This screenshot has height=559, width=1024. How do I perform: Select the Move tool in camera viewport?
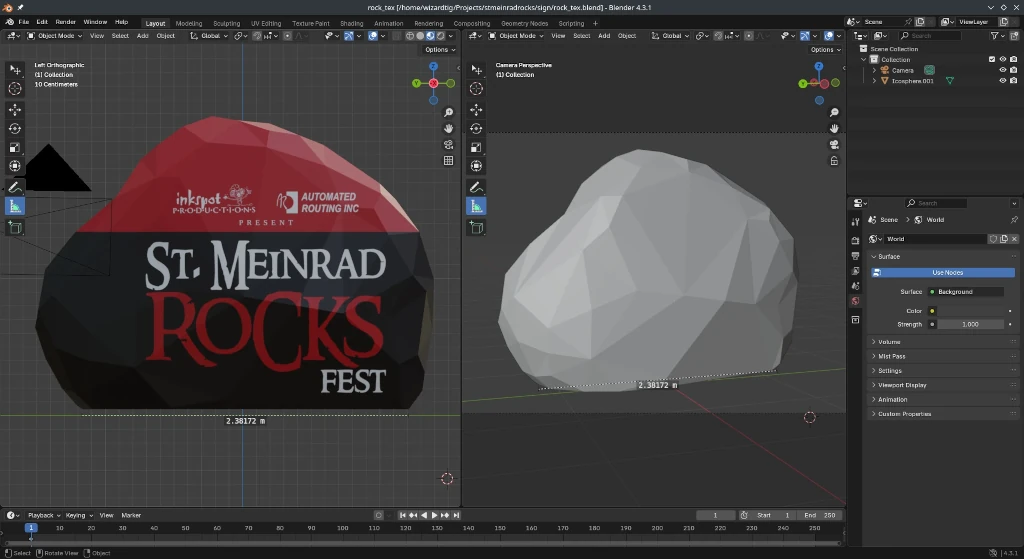point(476,110)
